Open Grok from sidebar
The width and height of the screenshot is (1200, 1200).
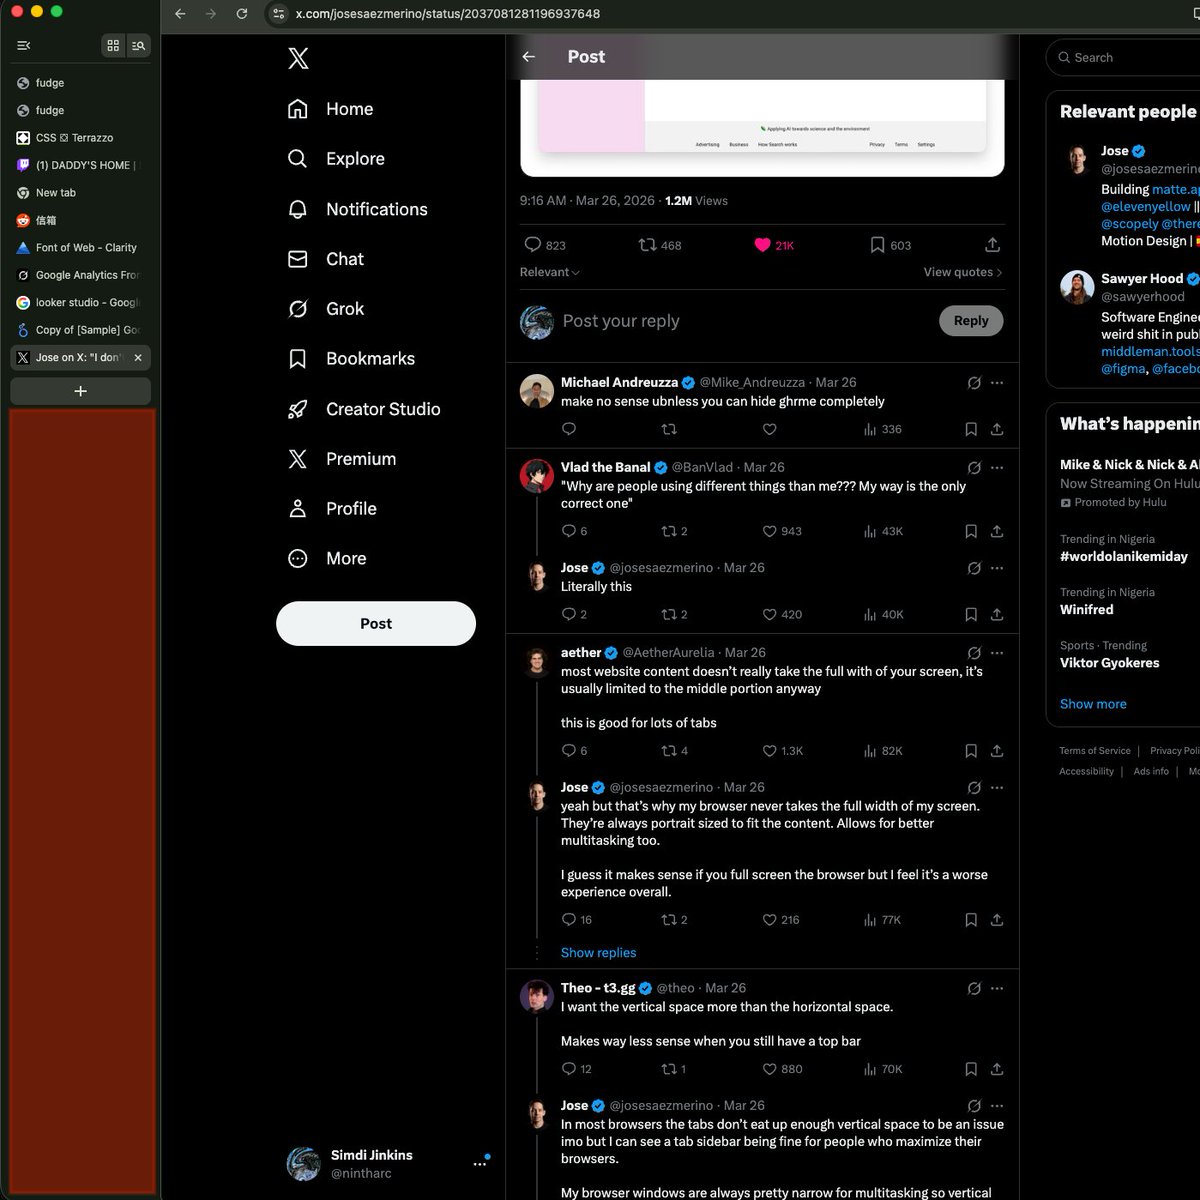[x=326, y=309]
